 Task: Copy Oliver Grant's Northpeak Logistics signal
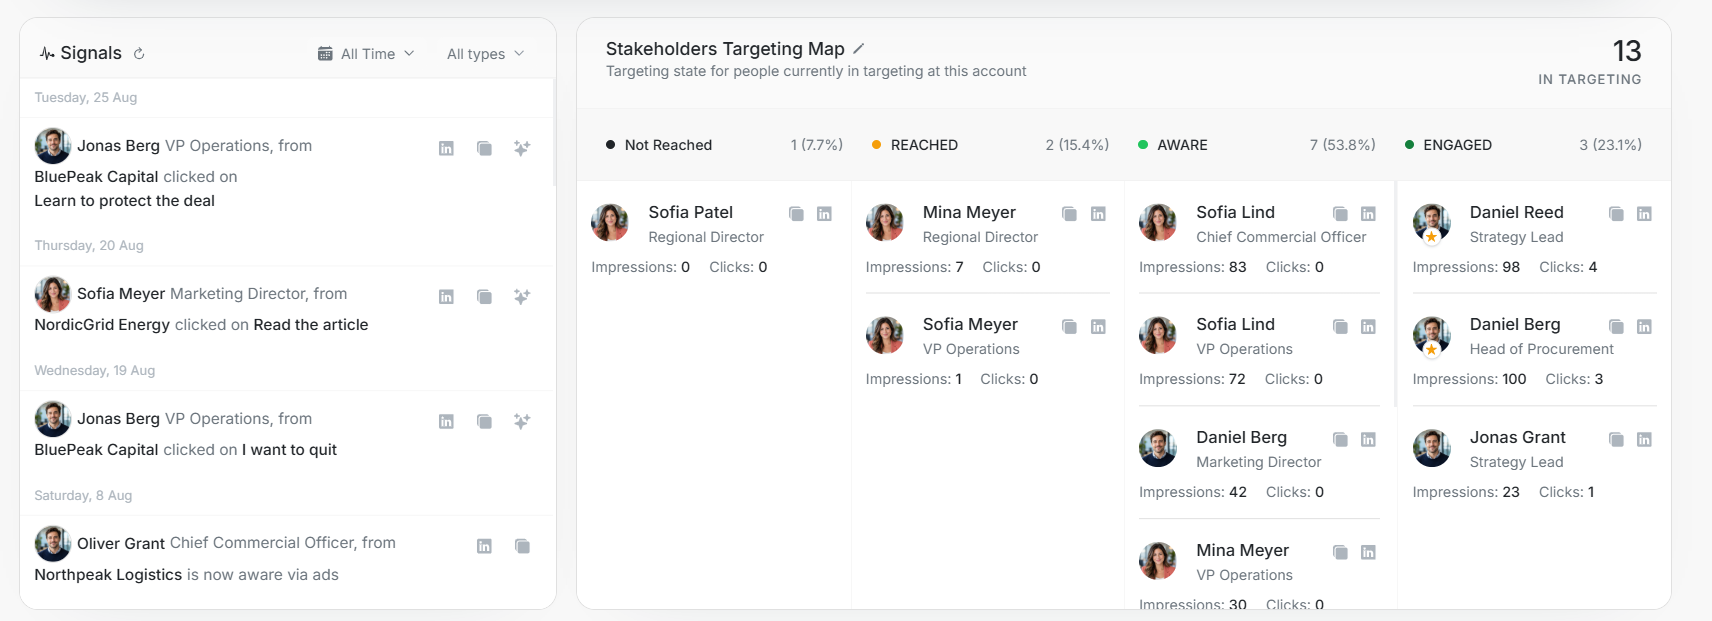tap(522, 546)
